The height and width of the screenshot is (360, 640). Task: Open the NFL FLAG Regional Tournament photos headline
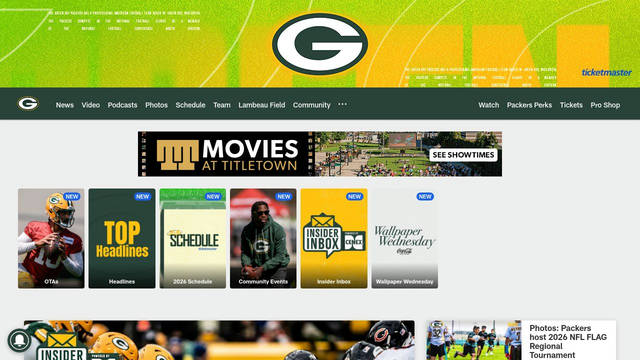568,342
